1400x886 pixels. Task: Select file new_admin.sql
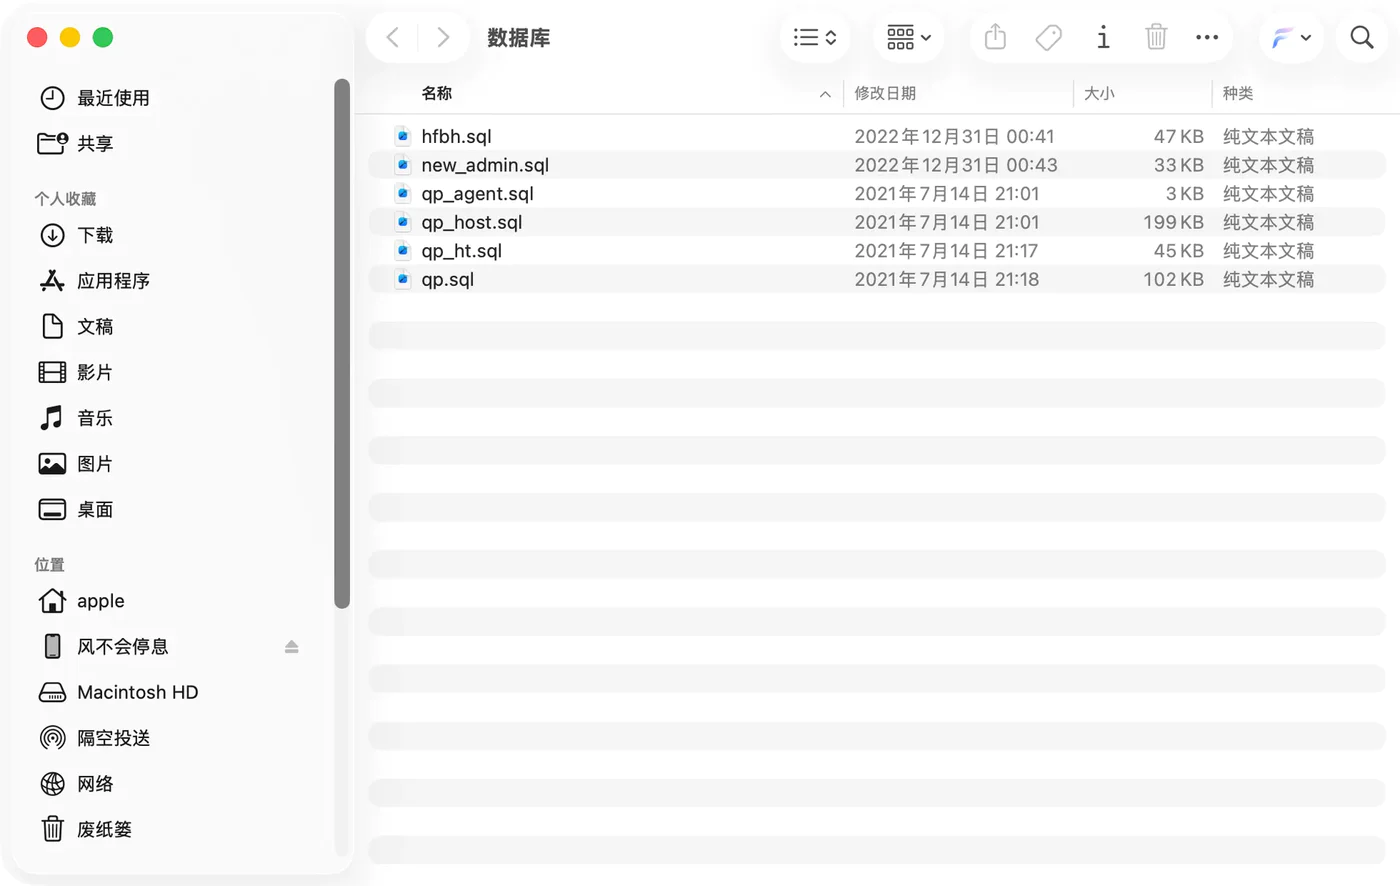pos(877,165)
